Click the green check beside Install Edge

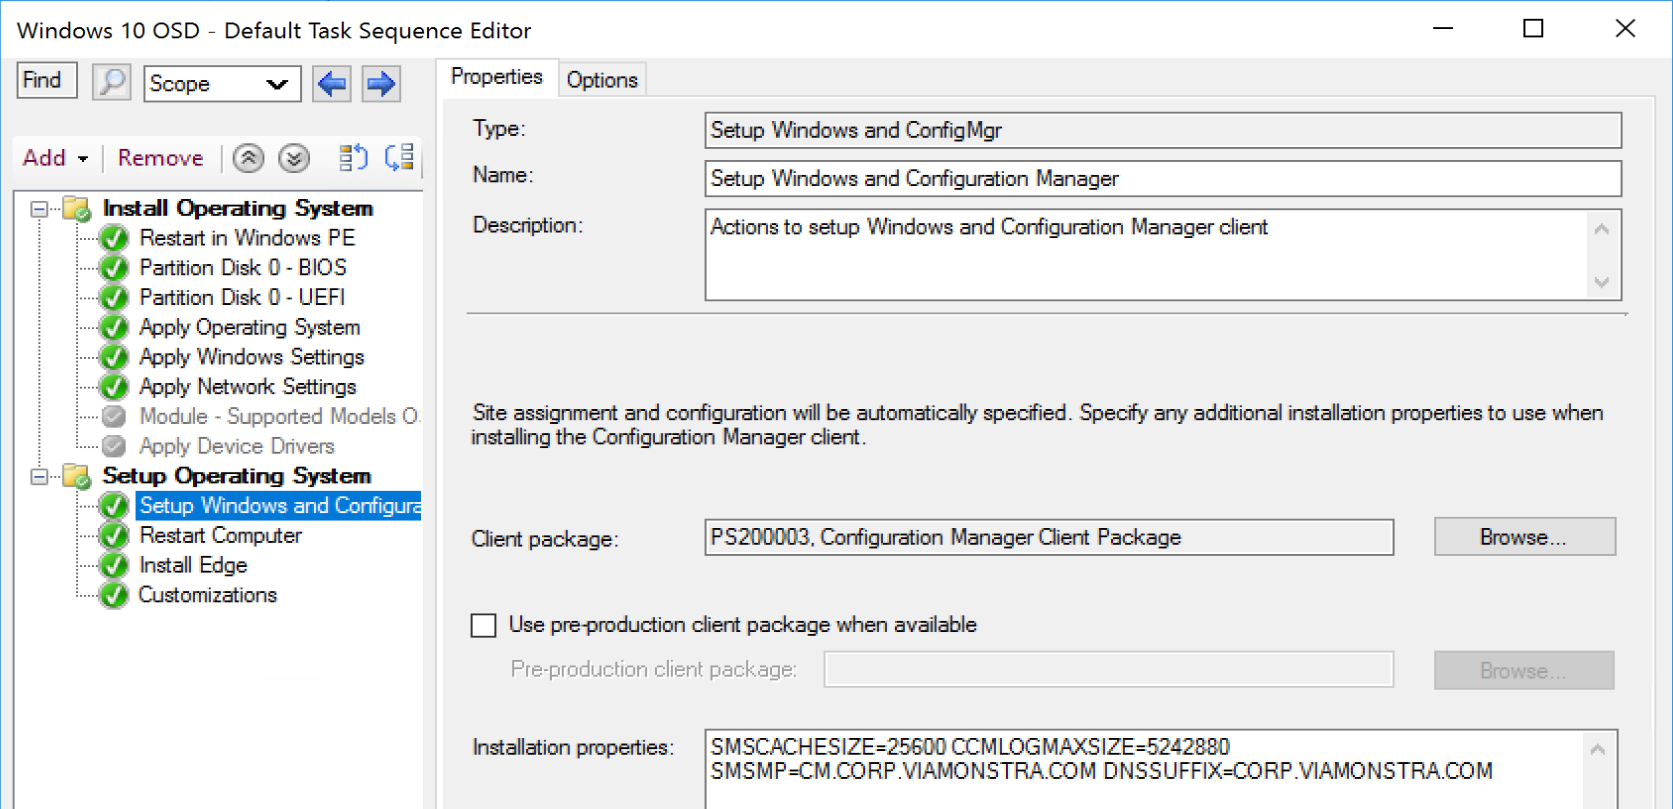pyautogui.click(x=115, y=566)
